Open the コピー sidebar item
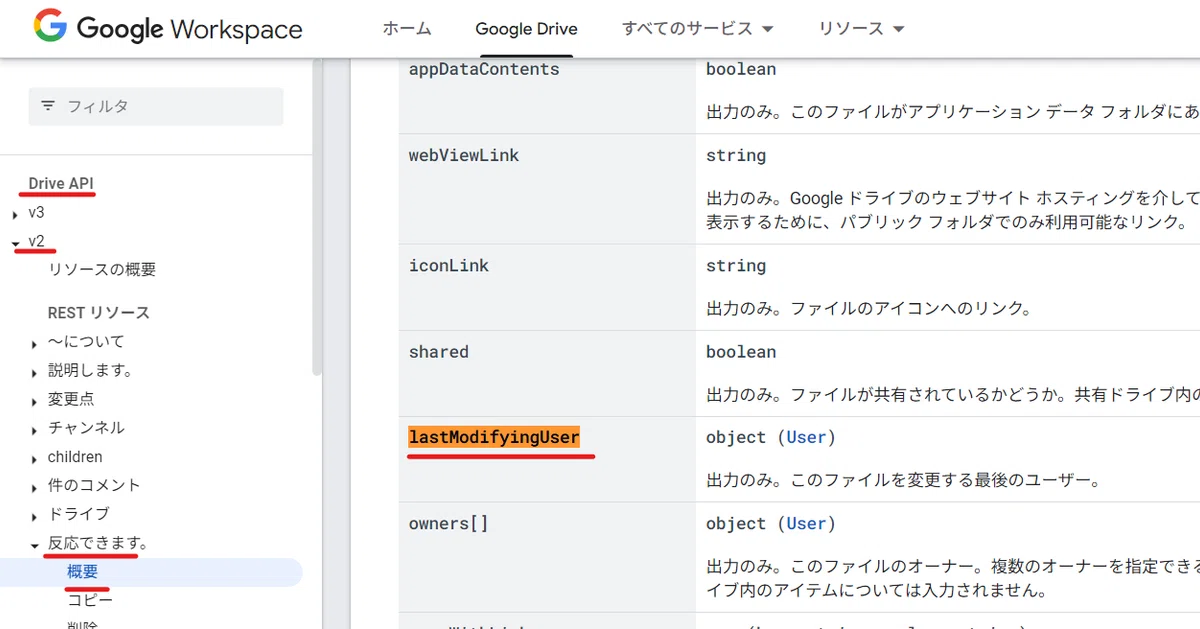Screen dimensions: 1200x629 point(90,600)
